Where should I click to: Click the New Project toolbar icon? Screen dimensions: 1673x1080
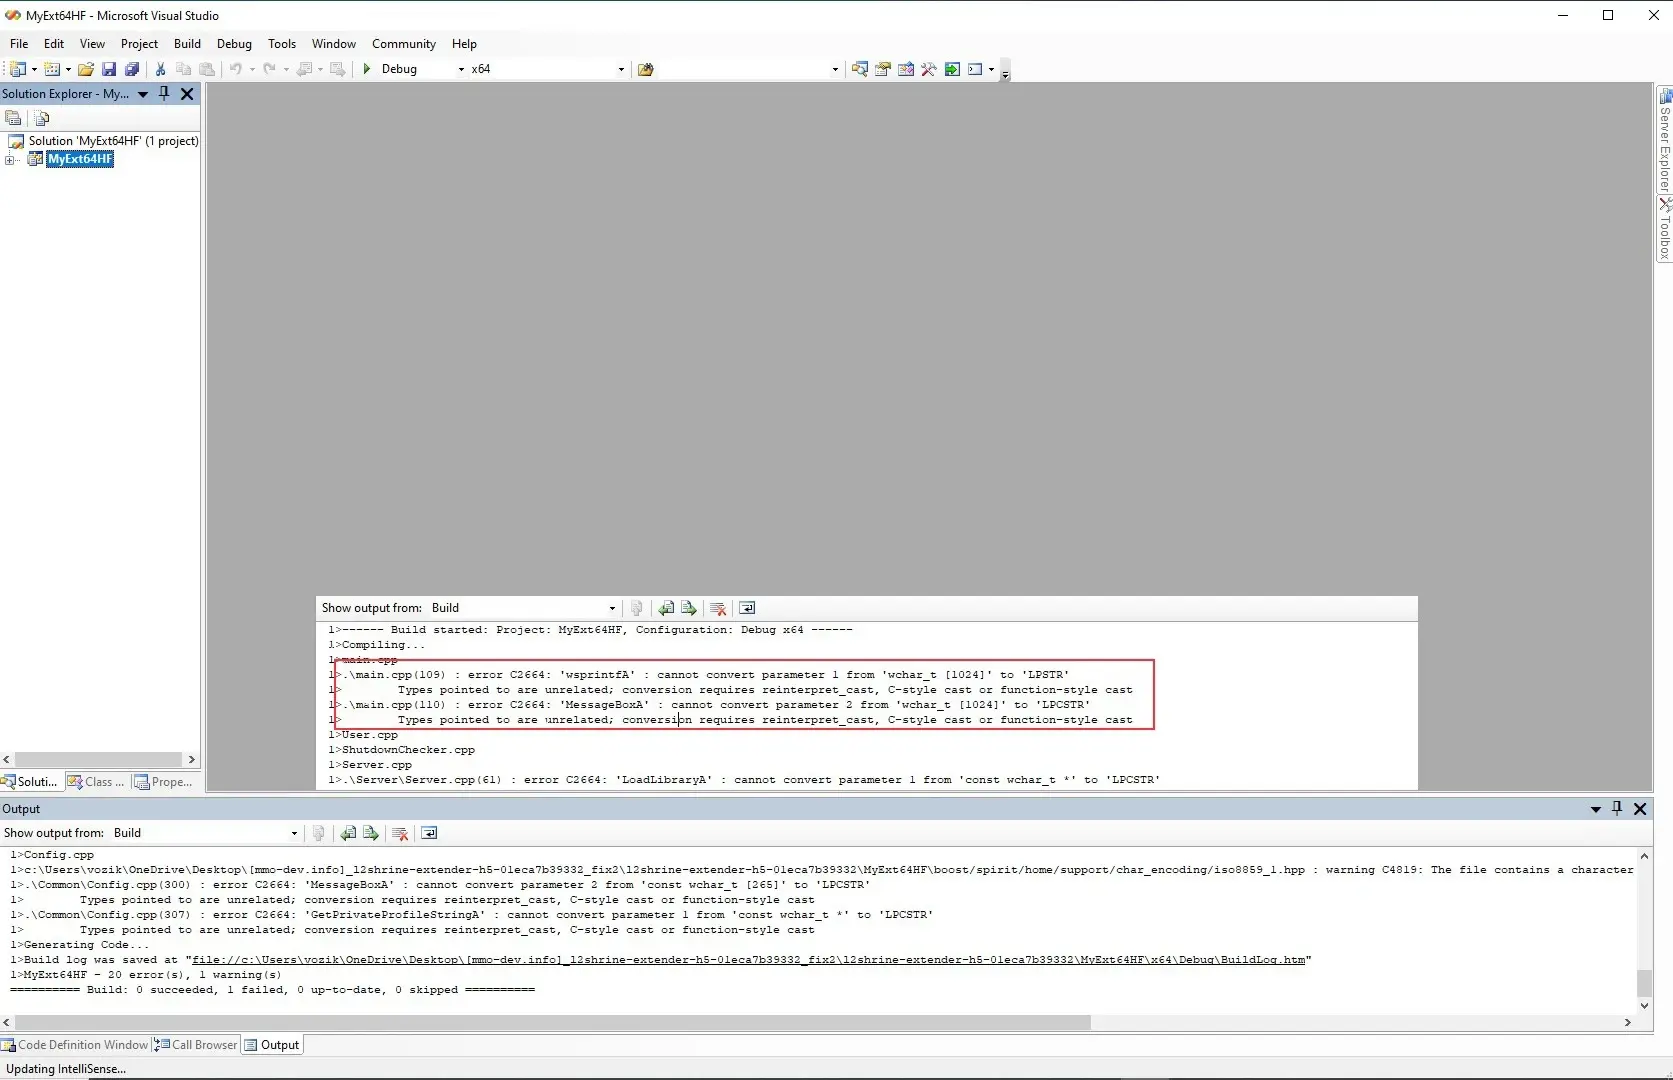click(x=17, y=69)
